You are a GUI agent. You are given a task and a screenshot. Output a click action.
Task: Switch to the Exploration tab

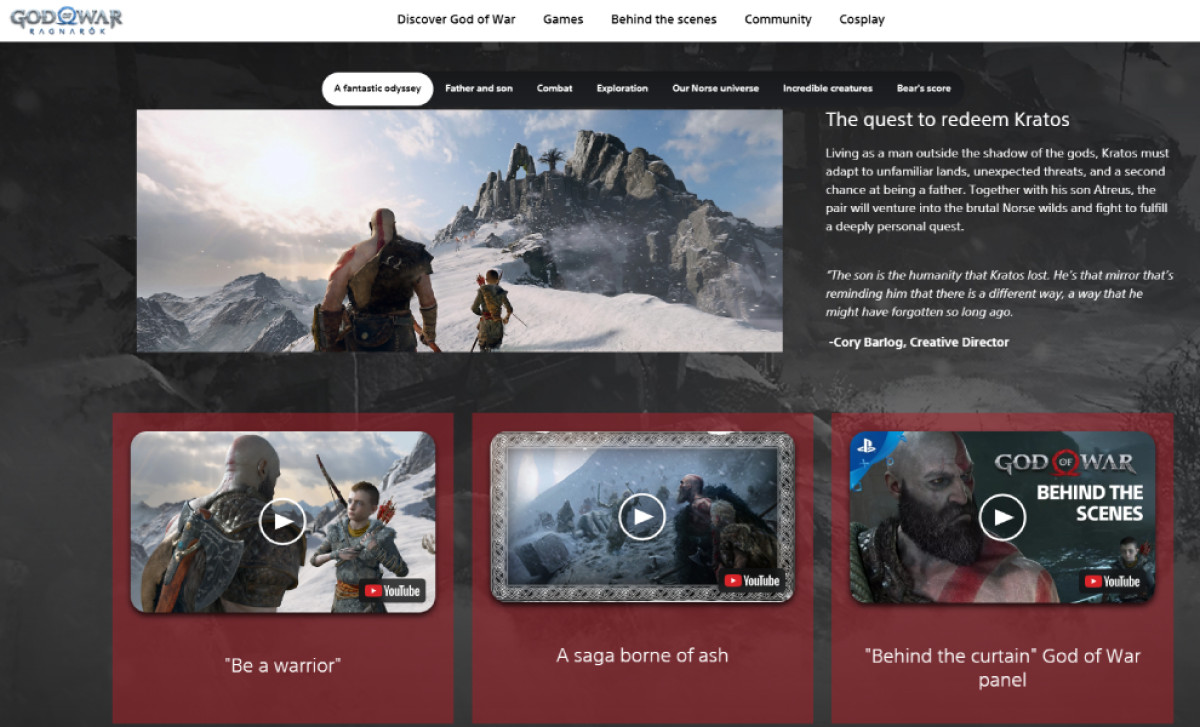(x=622, y=88)
